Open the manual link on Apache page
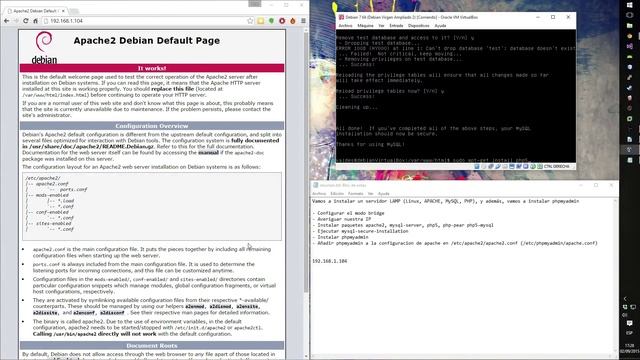The image size is (640, 360). (x=208, y=153)
